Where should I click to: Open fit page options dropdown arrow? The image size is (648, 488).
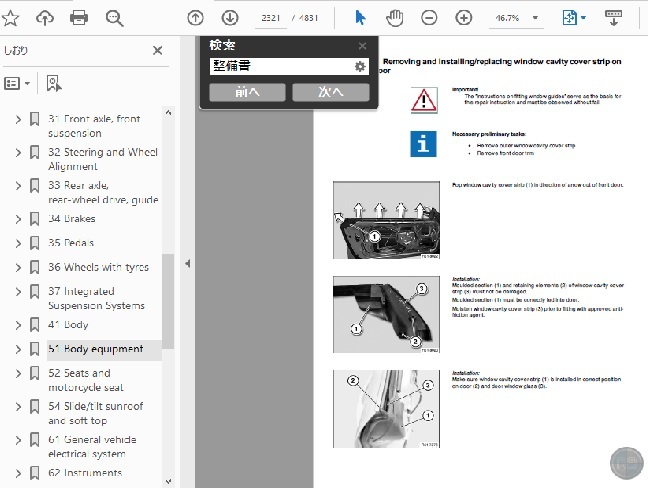point(583,18)
